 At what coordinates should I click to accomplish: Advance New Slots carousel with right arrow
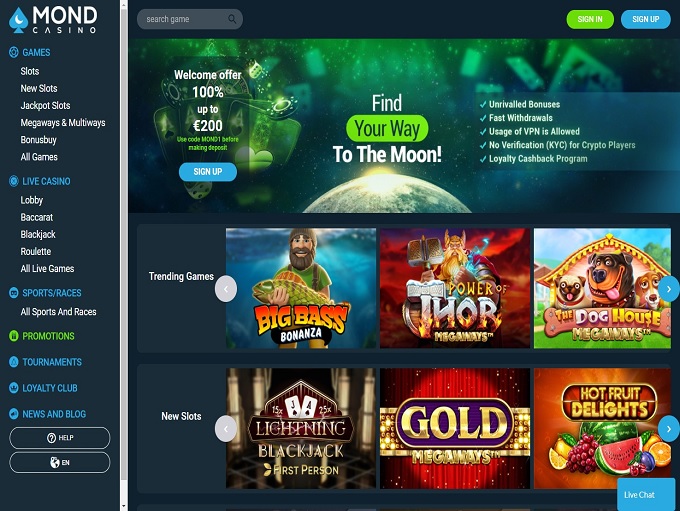click(x=669, y=429)
